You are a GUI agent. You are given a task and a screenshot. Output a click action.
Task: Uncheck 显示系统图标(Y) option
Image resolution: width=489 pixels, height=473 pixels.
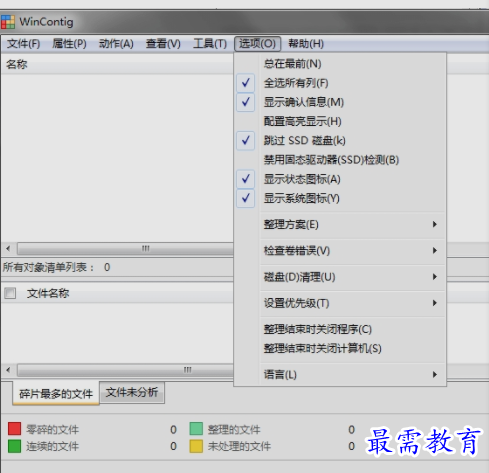pos(340,199)
